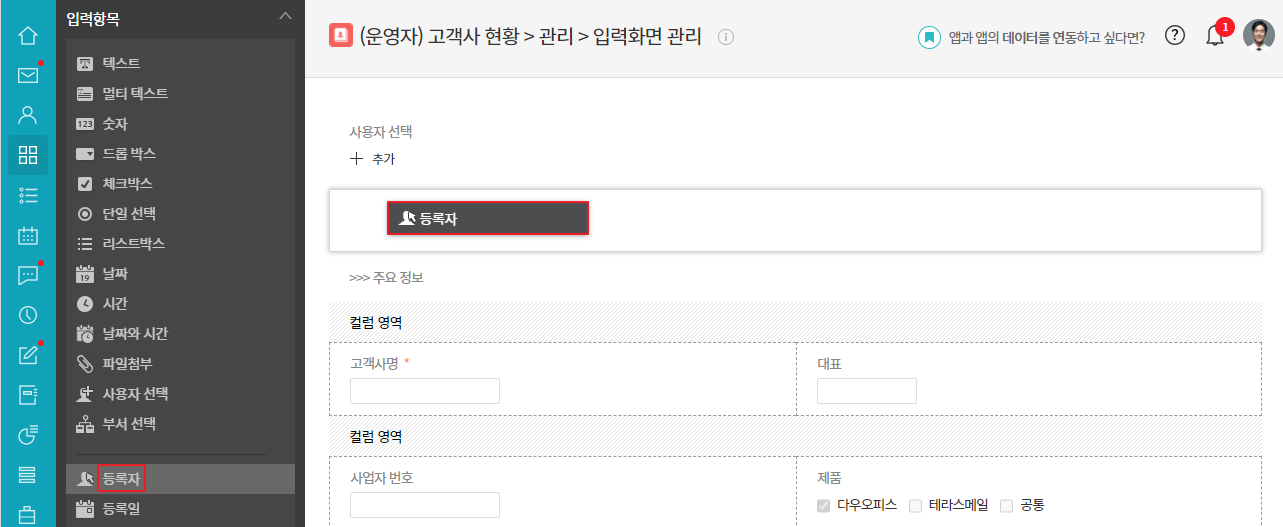Open the user profile avatar
Image resolution: width=1283 pixels, height=527 pixels.
(1258, 36)
